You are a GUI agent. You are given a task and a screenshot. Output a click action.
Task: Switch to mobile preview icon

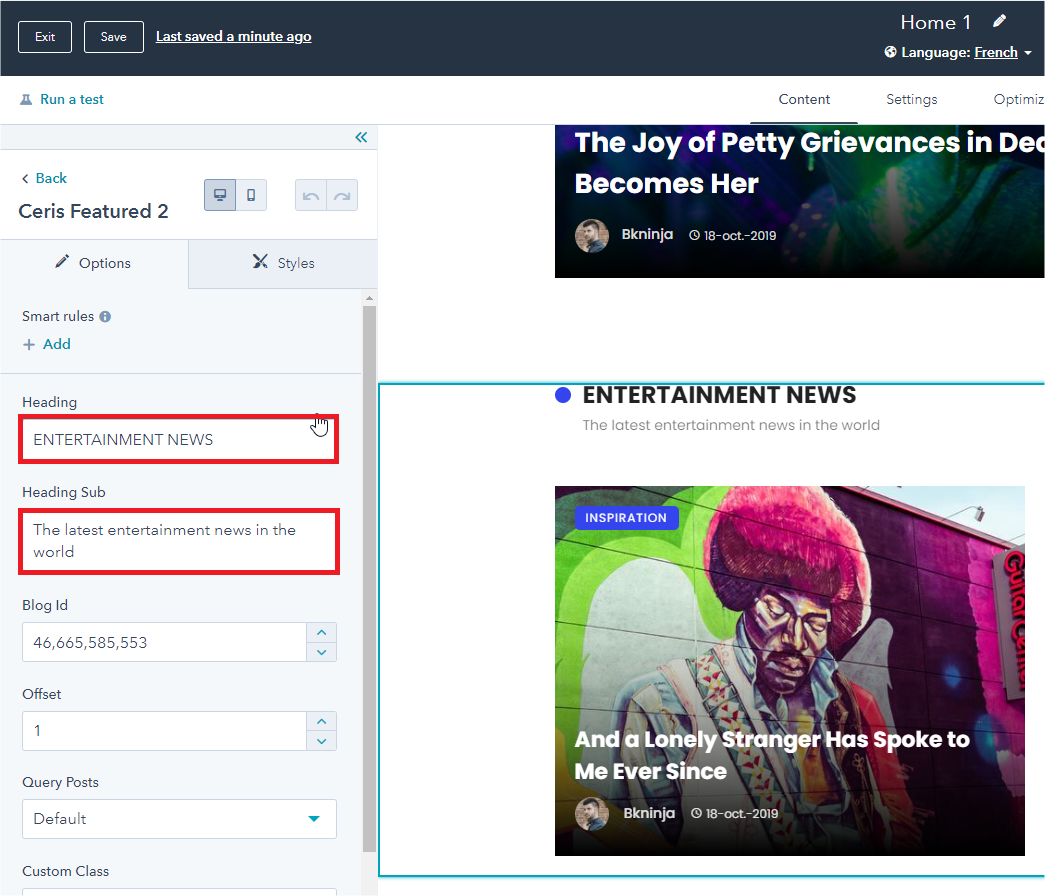coord(251,195)
